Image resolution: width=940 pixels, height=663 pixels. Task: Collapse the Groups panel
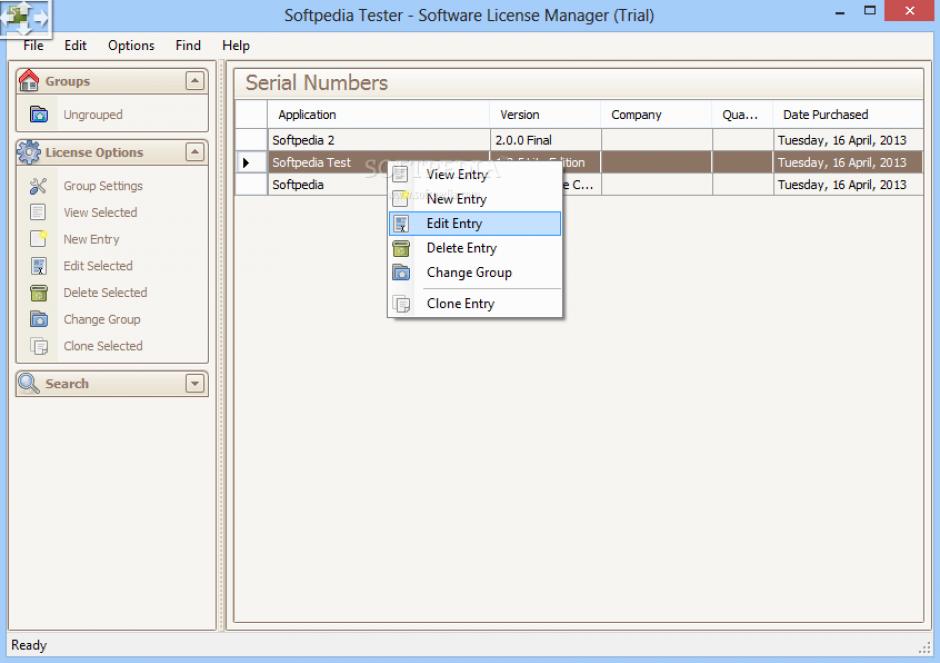click(x=195, y=80)
